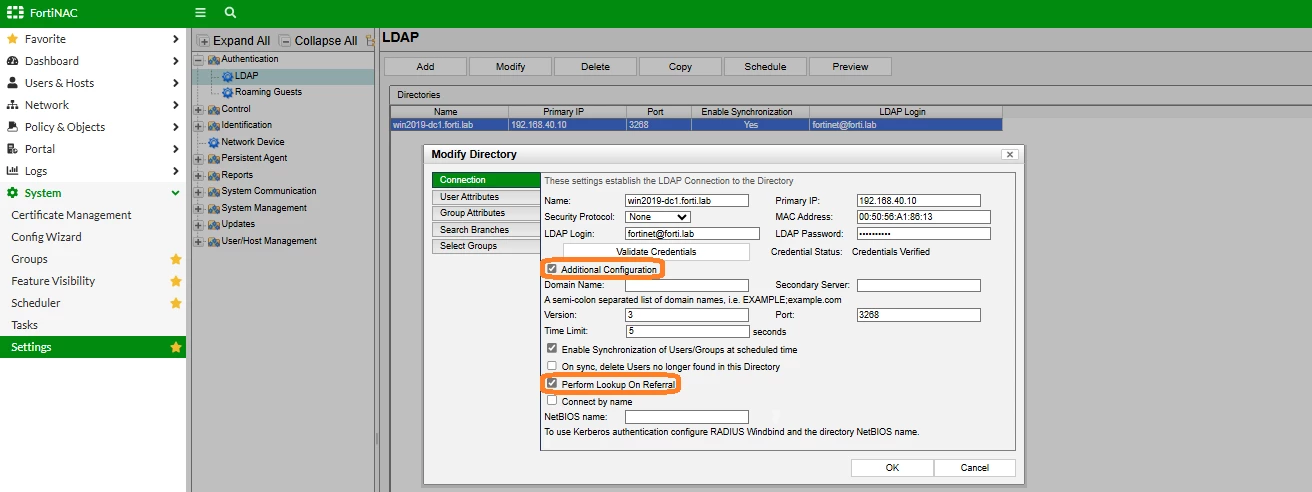Sort by the Primary IP column header

point(568,112)
